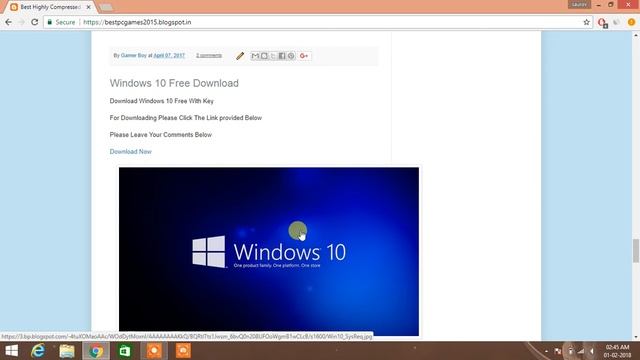The width and height of the screenshot is (640, 360).
Task: Open the April 07, 2017 post date link
Action: pos(169,56)
